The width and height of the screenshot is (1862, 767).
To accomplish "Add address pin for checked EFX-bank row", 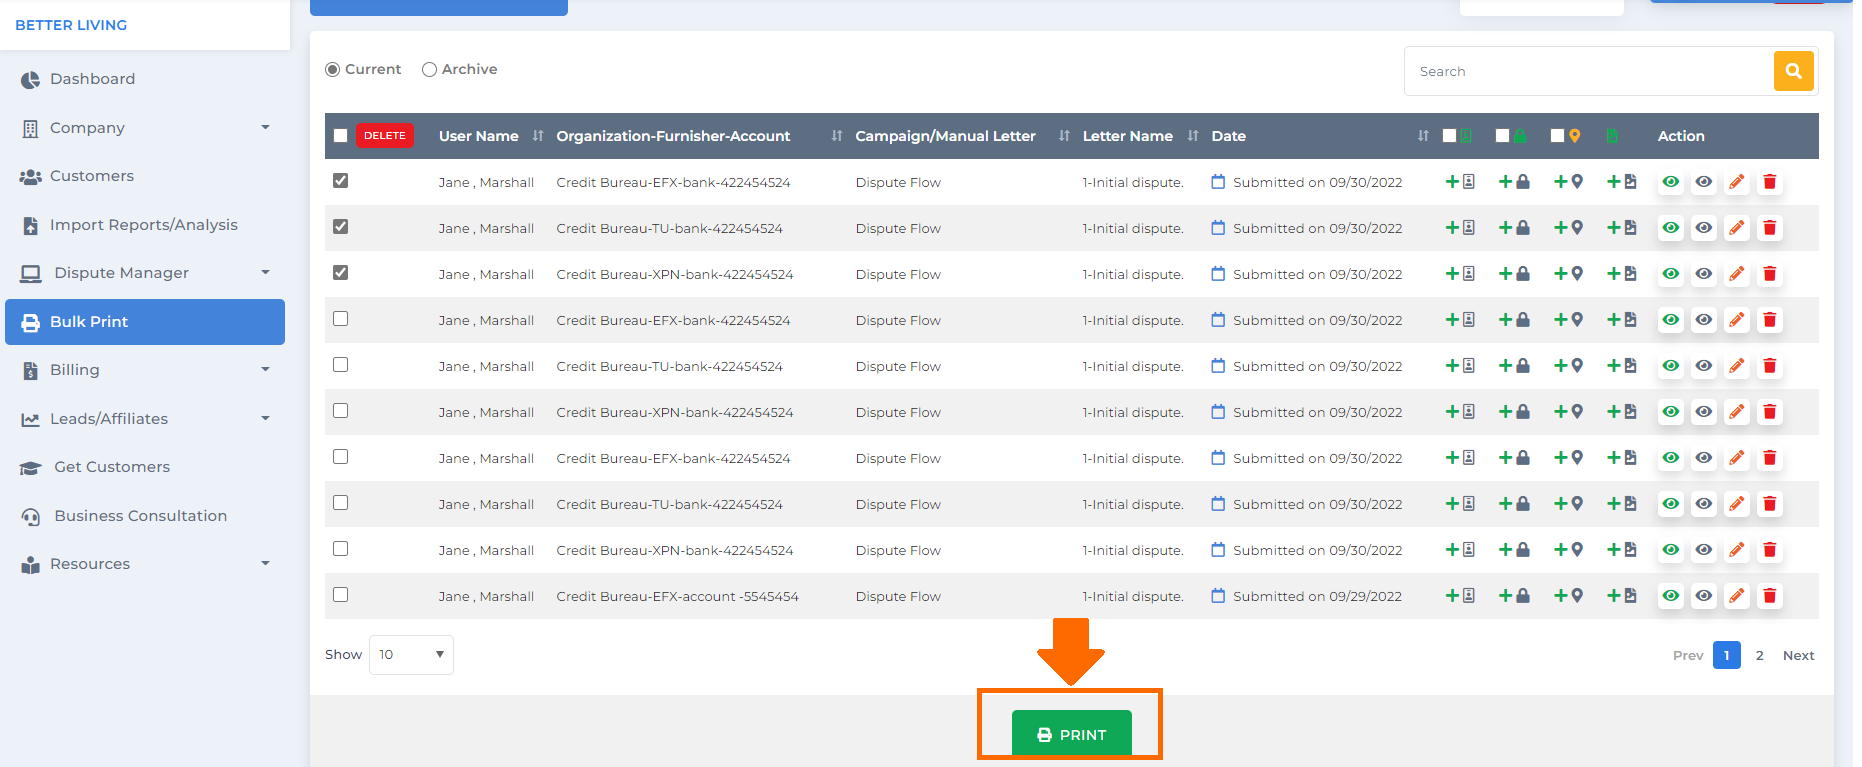I will tap(1568, 182).
